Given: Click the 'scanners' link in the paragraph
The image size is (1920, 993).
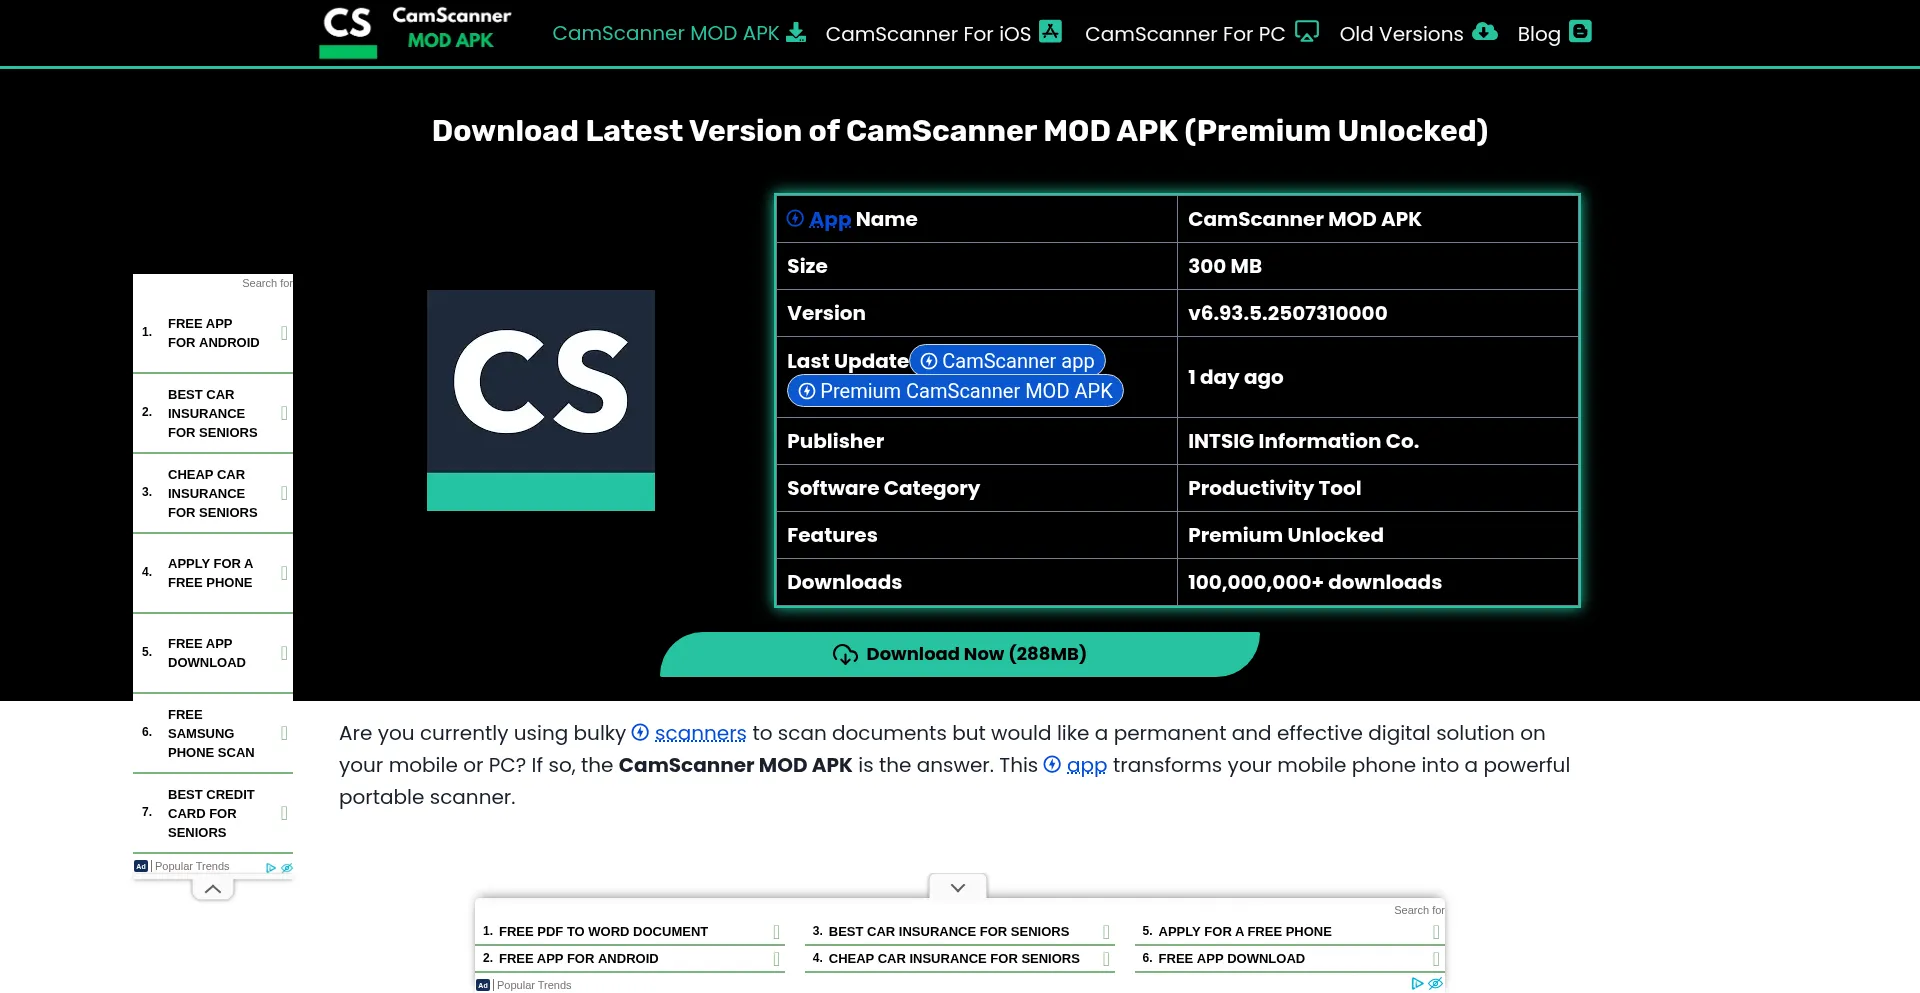Looking at the screenshot, I should 700,733.
